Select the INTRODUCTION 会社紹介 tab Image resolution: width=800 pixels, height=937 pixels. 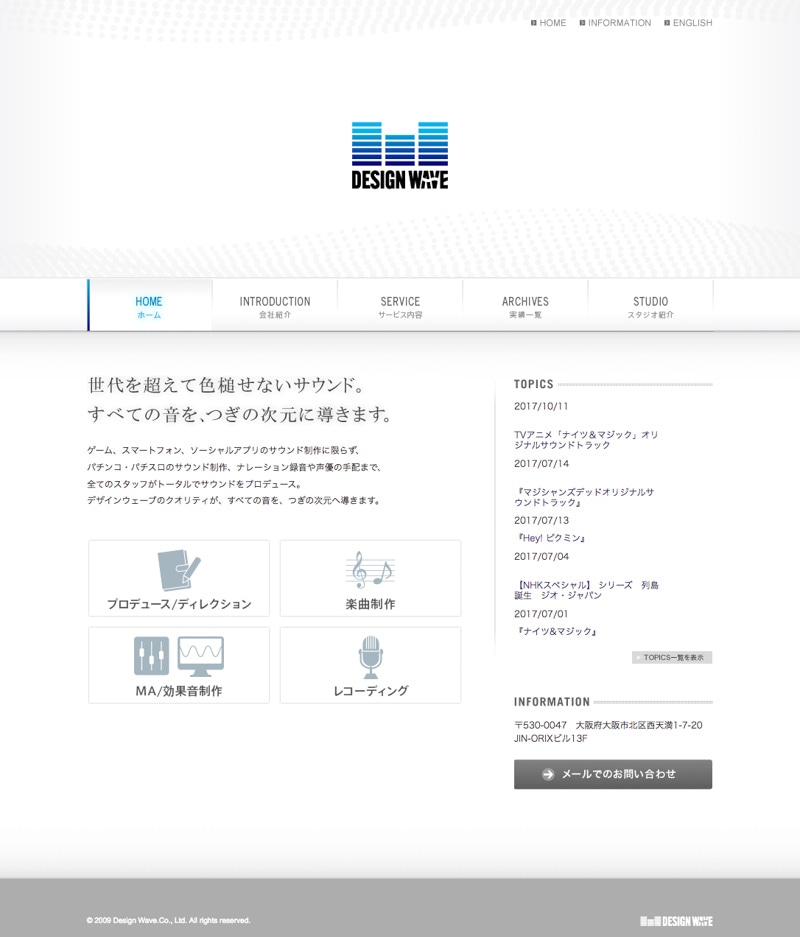(275, 305)
